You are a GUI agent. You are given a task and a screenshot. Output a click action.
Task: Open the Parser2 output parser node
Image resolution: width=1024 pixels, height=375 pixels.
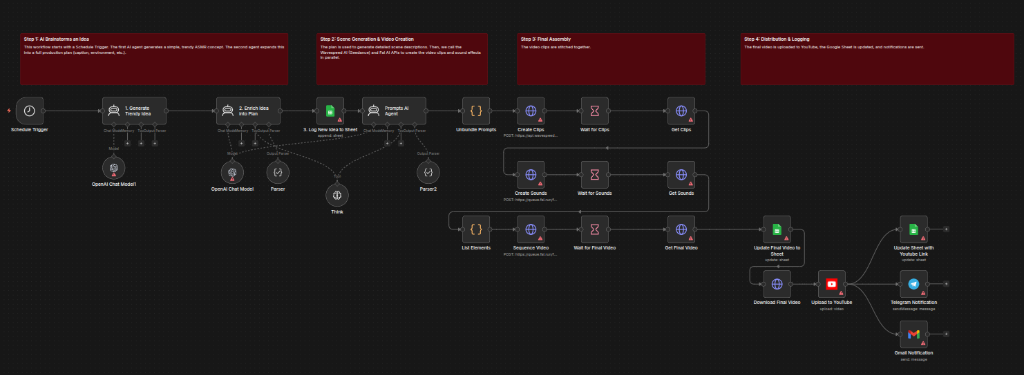coord(428,172)
